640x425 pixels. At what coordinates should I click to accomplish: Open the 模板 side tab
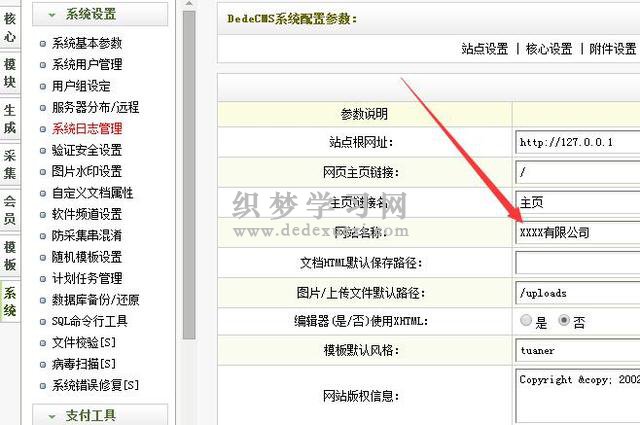coord(9,256)
